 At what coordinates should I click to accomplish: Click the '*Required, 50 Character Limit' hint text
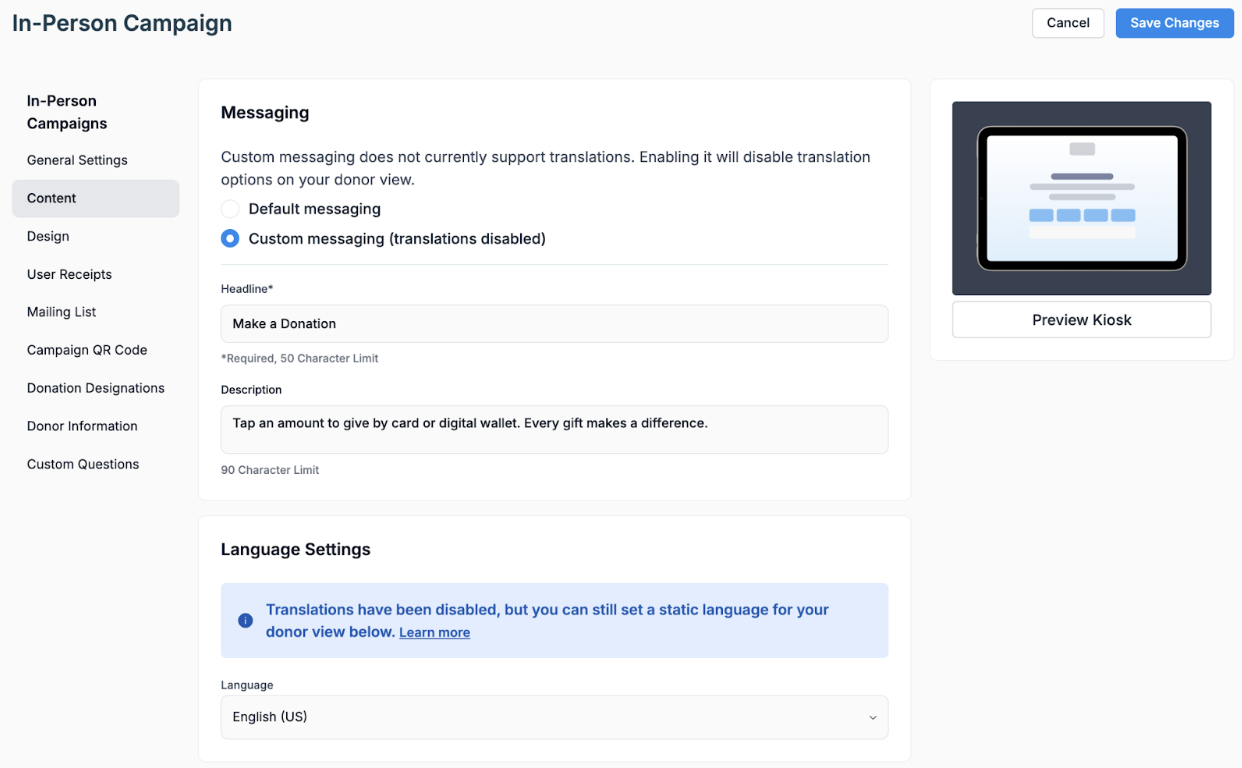(x=299, y=358)
